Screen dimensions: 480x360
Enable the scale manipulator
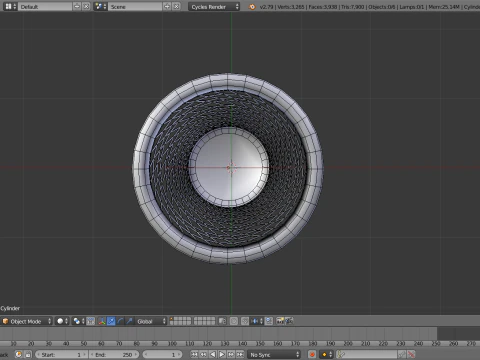point(129,321)
